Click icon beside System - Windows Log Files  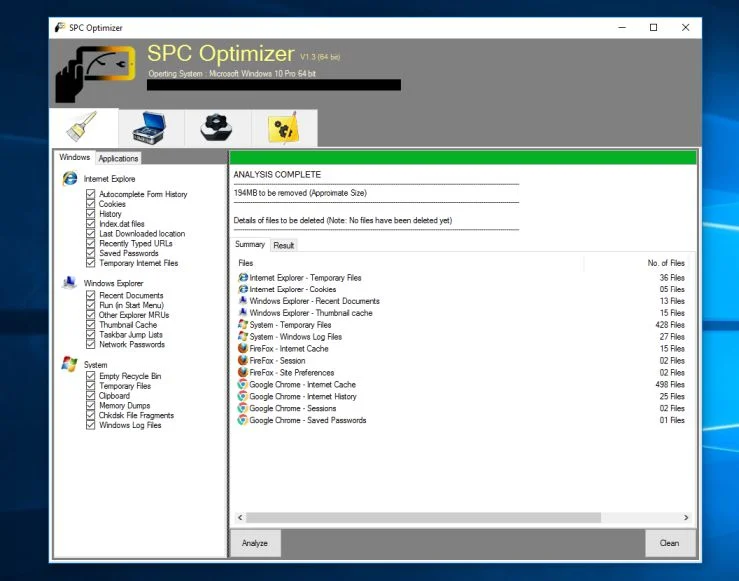pos(243,336)
